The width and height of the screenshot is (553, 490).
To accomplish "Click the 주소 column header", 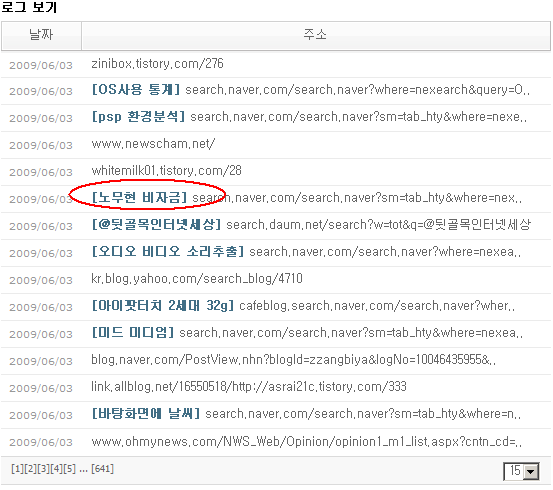I will click(316, 35).
